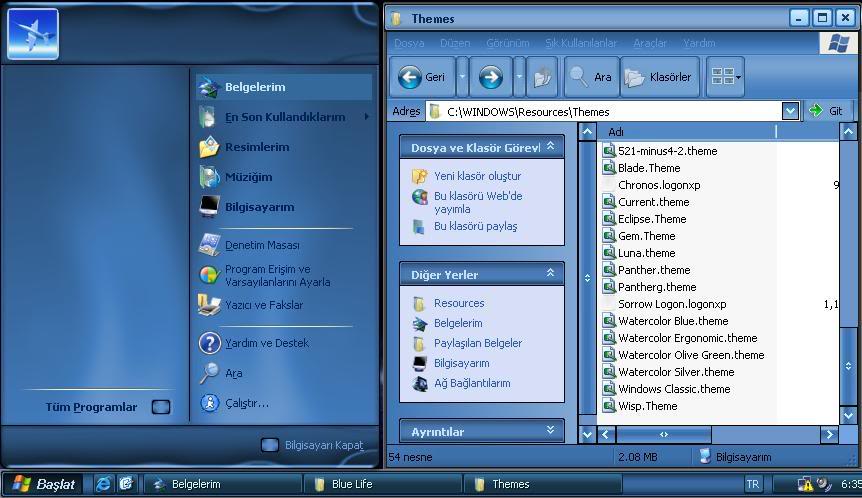Go to Paylaşılan Belgeler
The height and width of the screenshot is (498, 862).
tap(478, 343)
